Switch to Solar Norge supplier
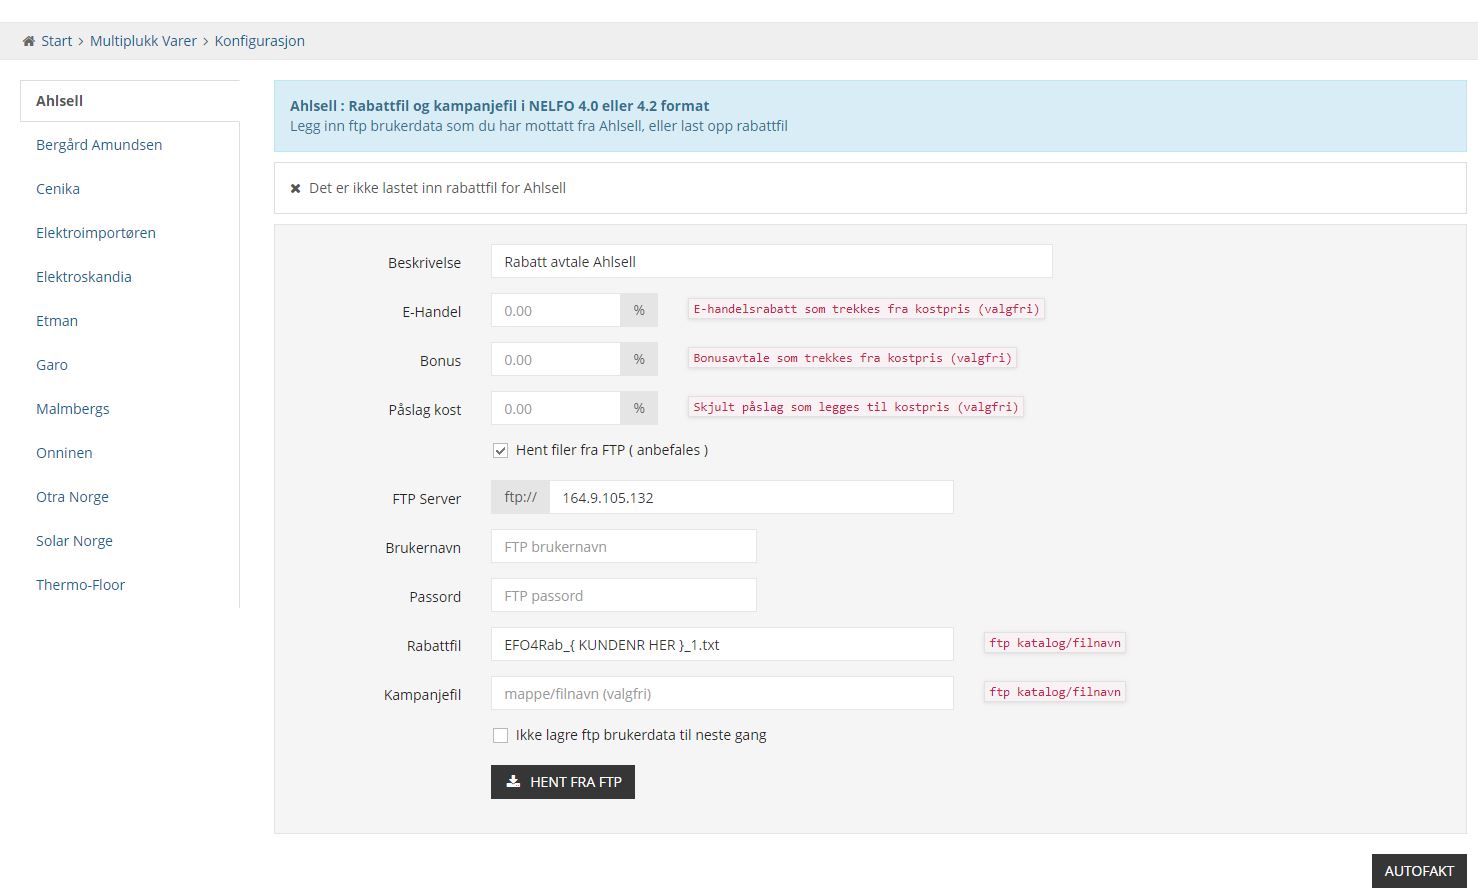The image size is (1478, 896). [x=74, y=541]
